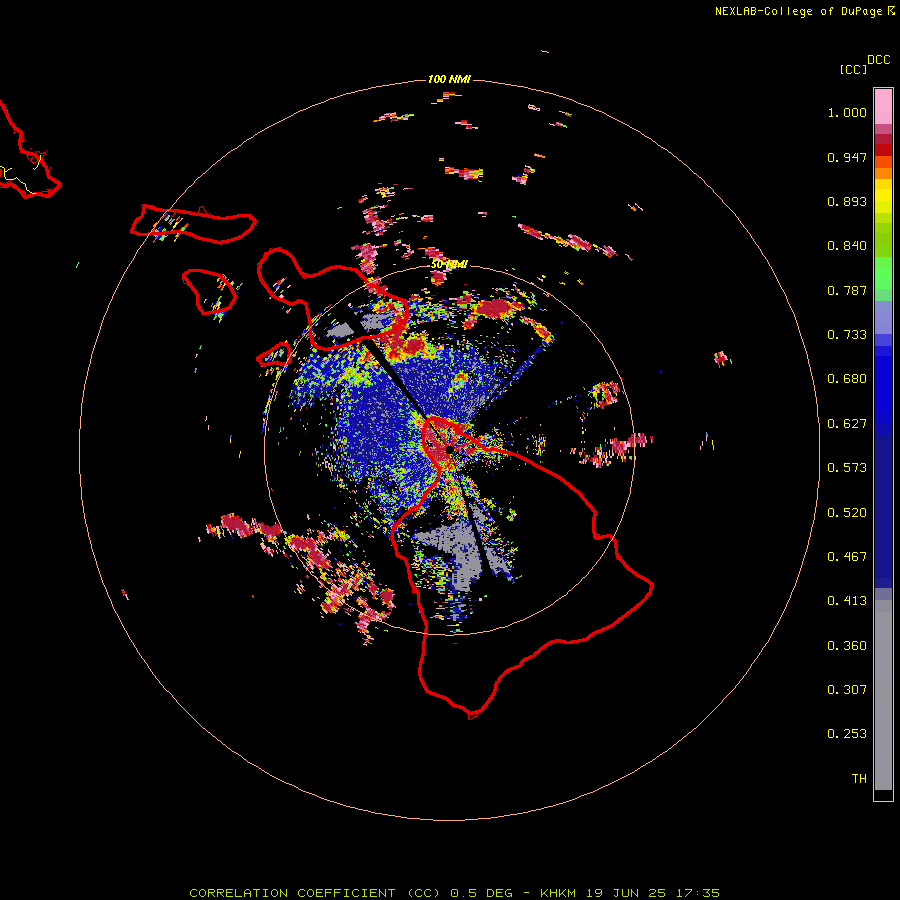Click the 0.360 legend value
This screenshot has width=900, height=900.
click(847, 646)
